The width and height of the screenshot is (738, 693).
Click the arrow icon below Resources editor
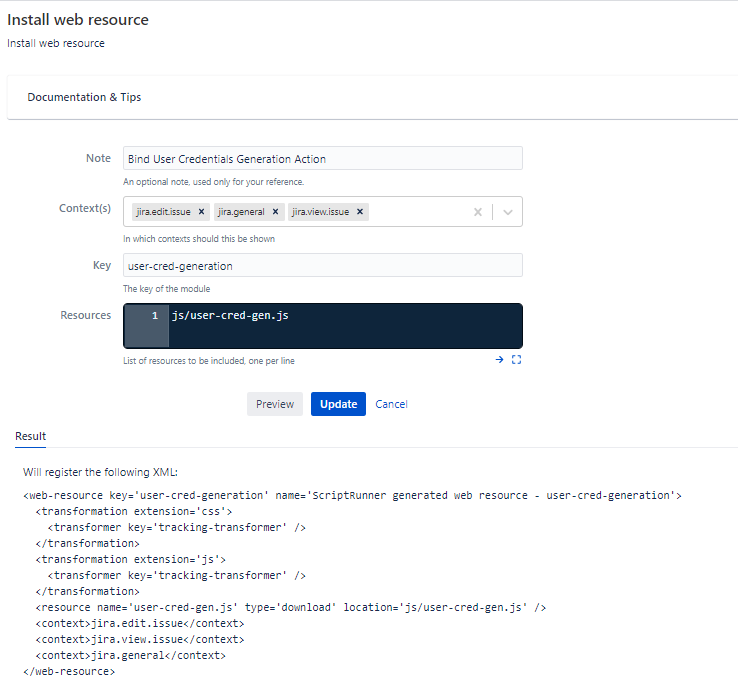tap(499, 360)
